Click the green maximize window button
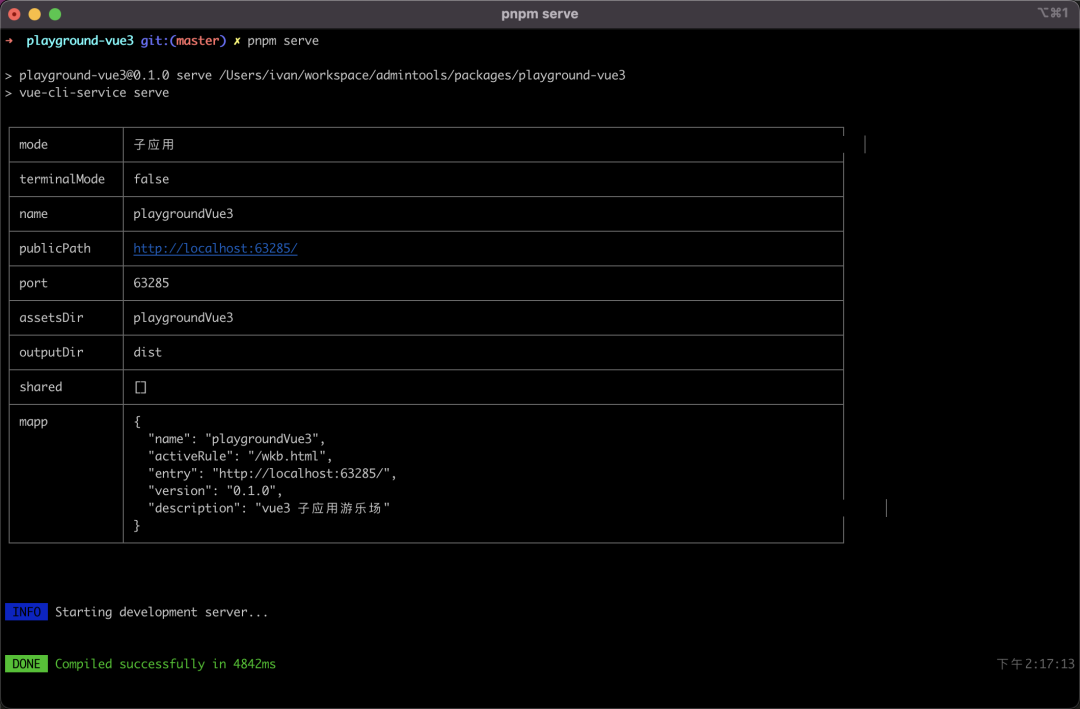The image size is (1080, 709). coord(55,14)
